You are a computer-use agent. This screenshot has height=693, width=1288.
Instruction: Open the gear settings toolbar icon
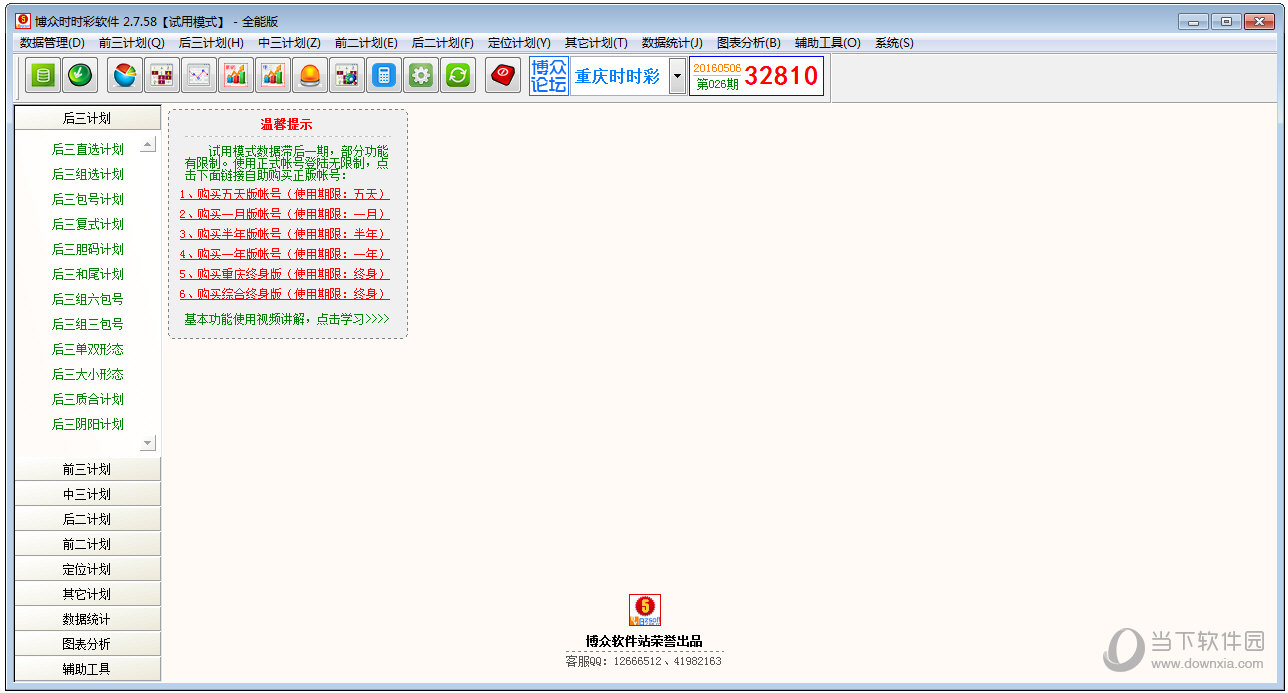point(421,75)
